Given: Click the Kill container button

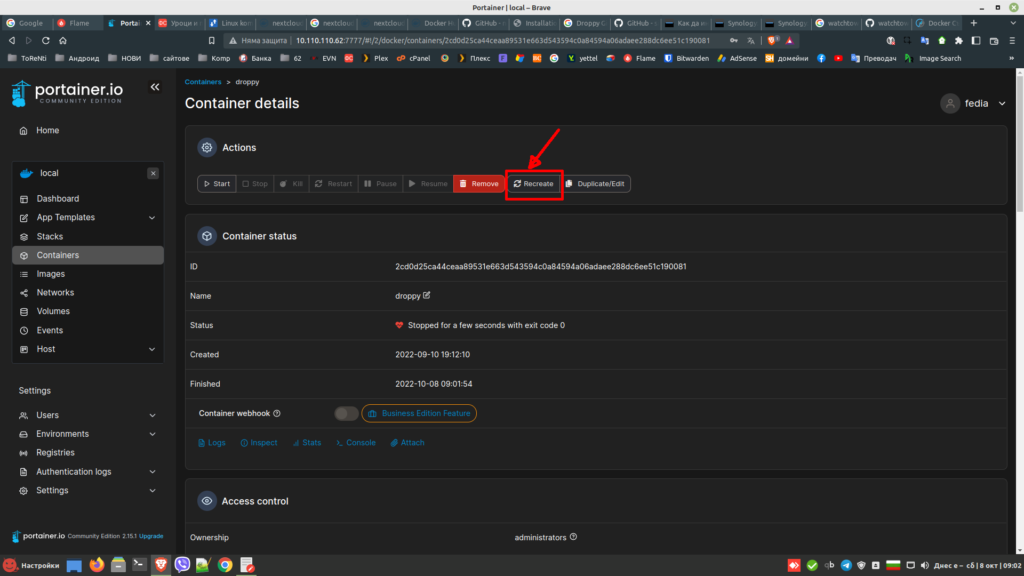Looking at the screenshot, I should [291, 184].
